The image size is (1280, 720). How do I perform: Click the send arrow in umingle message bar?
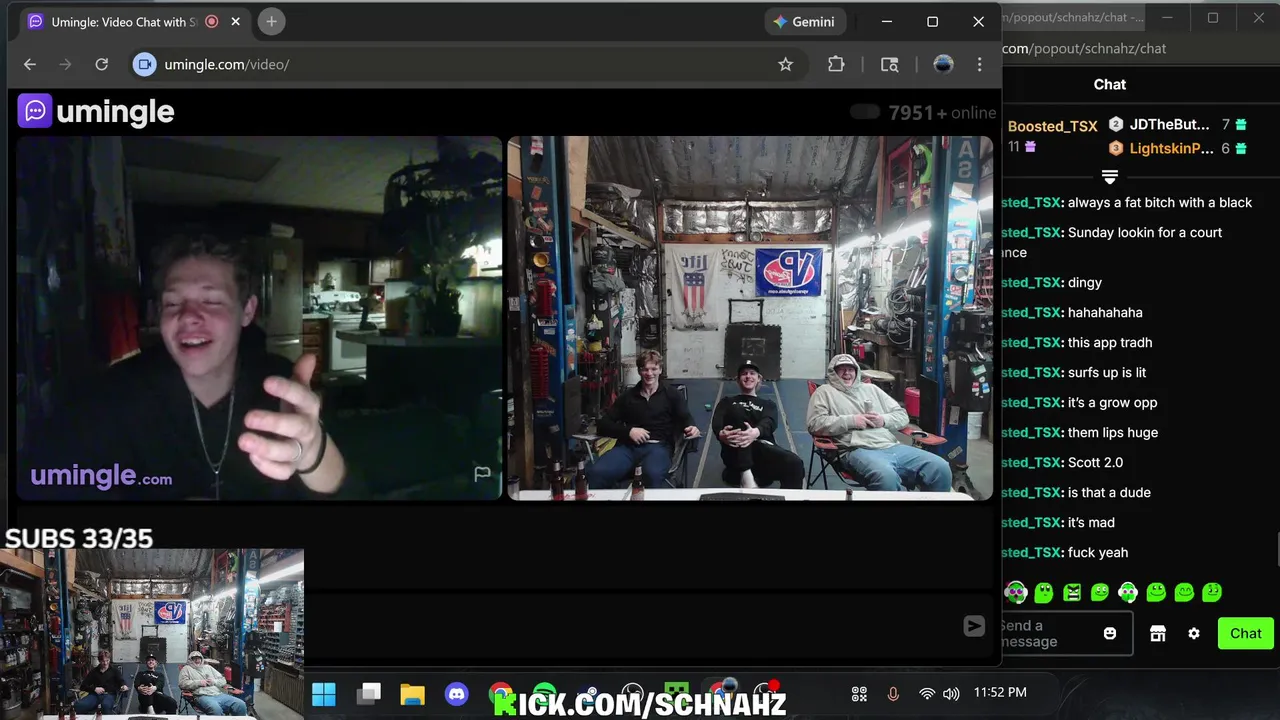pyautogui.click(x=974, y=626)
